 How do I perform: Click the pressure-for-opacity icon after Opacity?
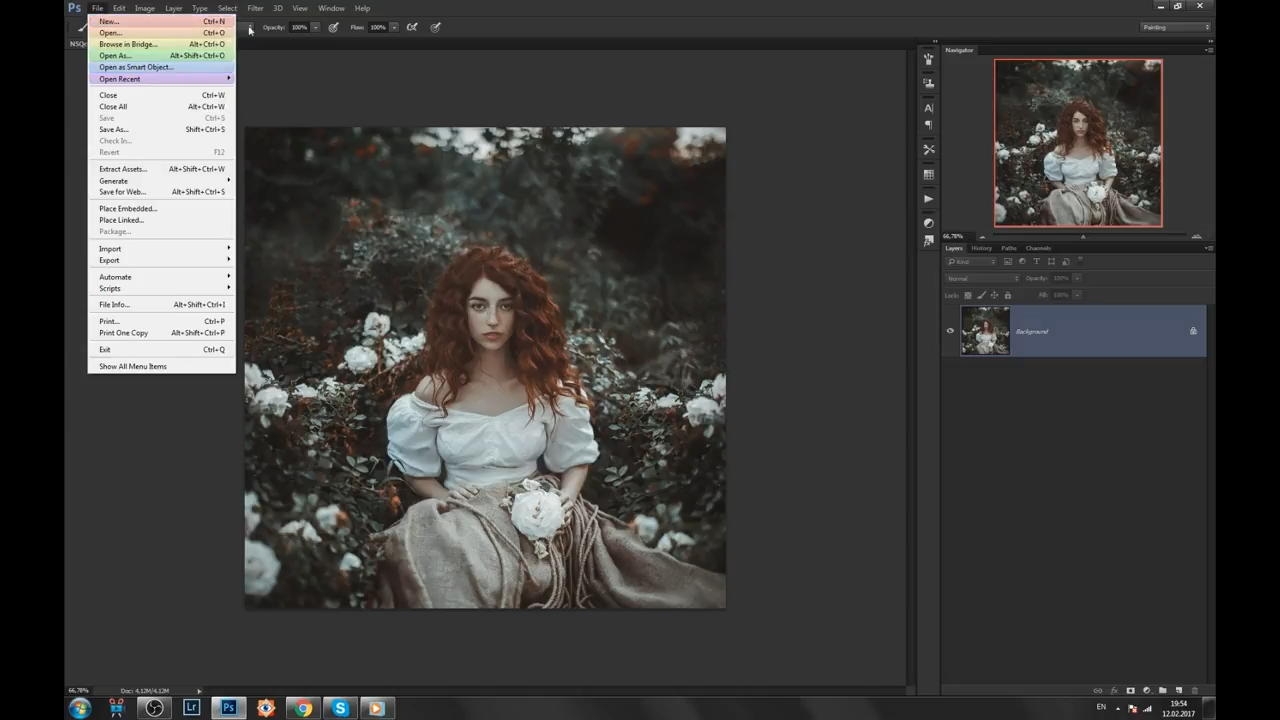coord(333,27)
